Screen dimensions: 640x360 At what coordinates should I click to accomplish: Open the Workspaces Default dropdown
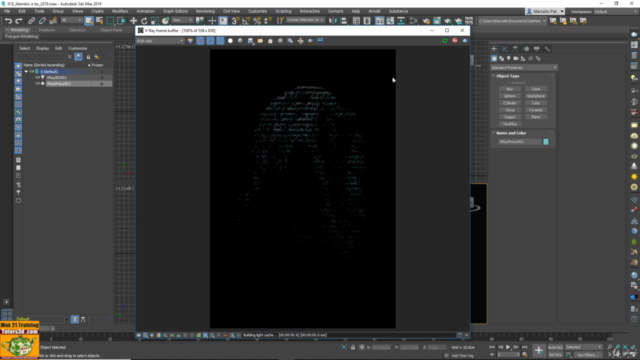(x=615, y=11)
